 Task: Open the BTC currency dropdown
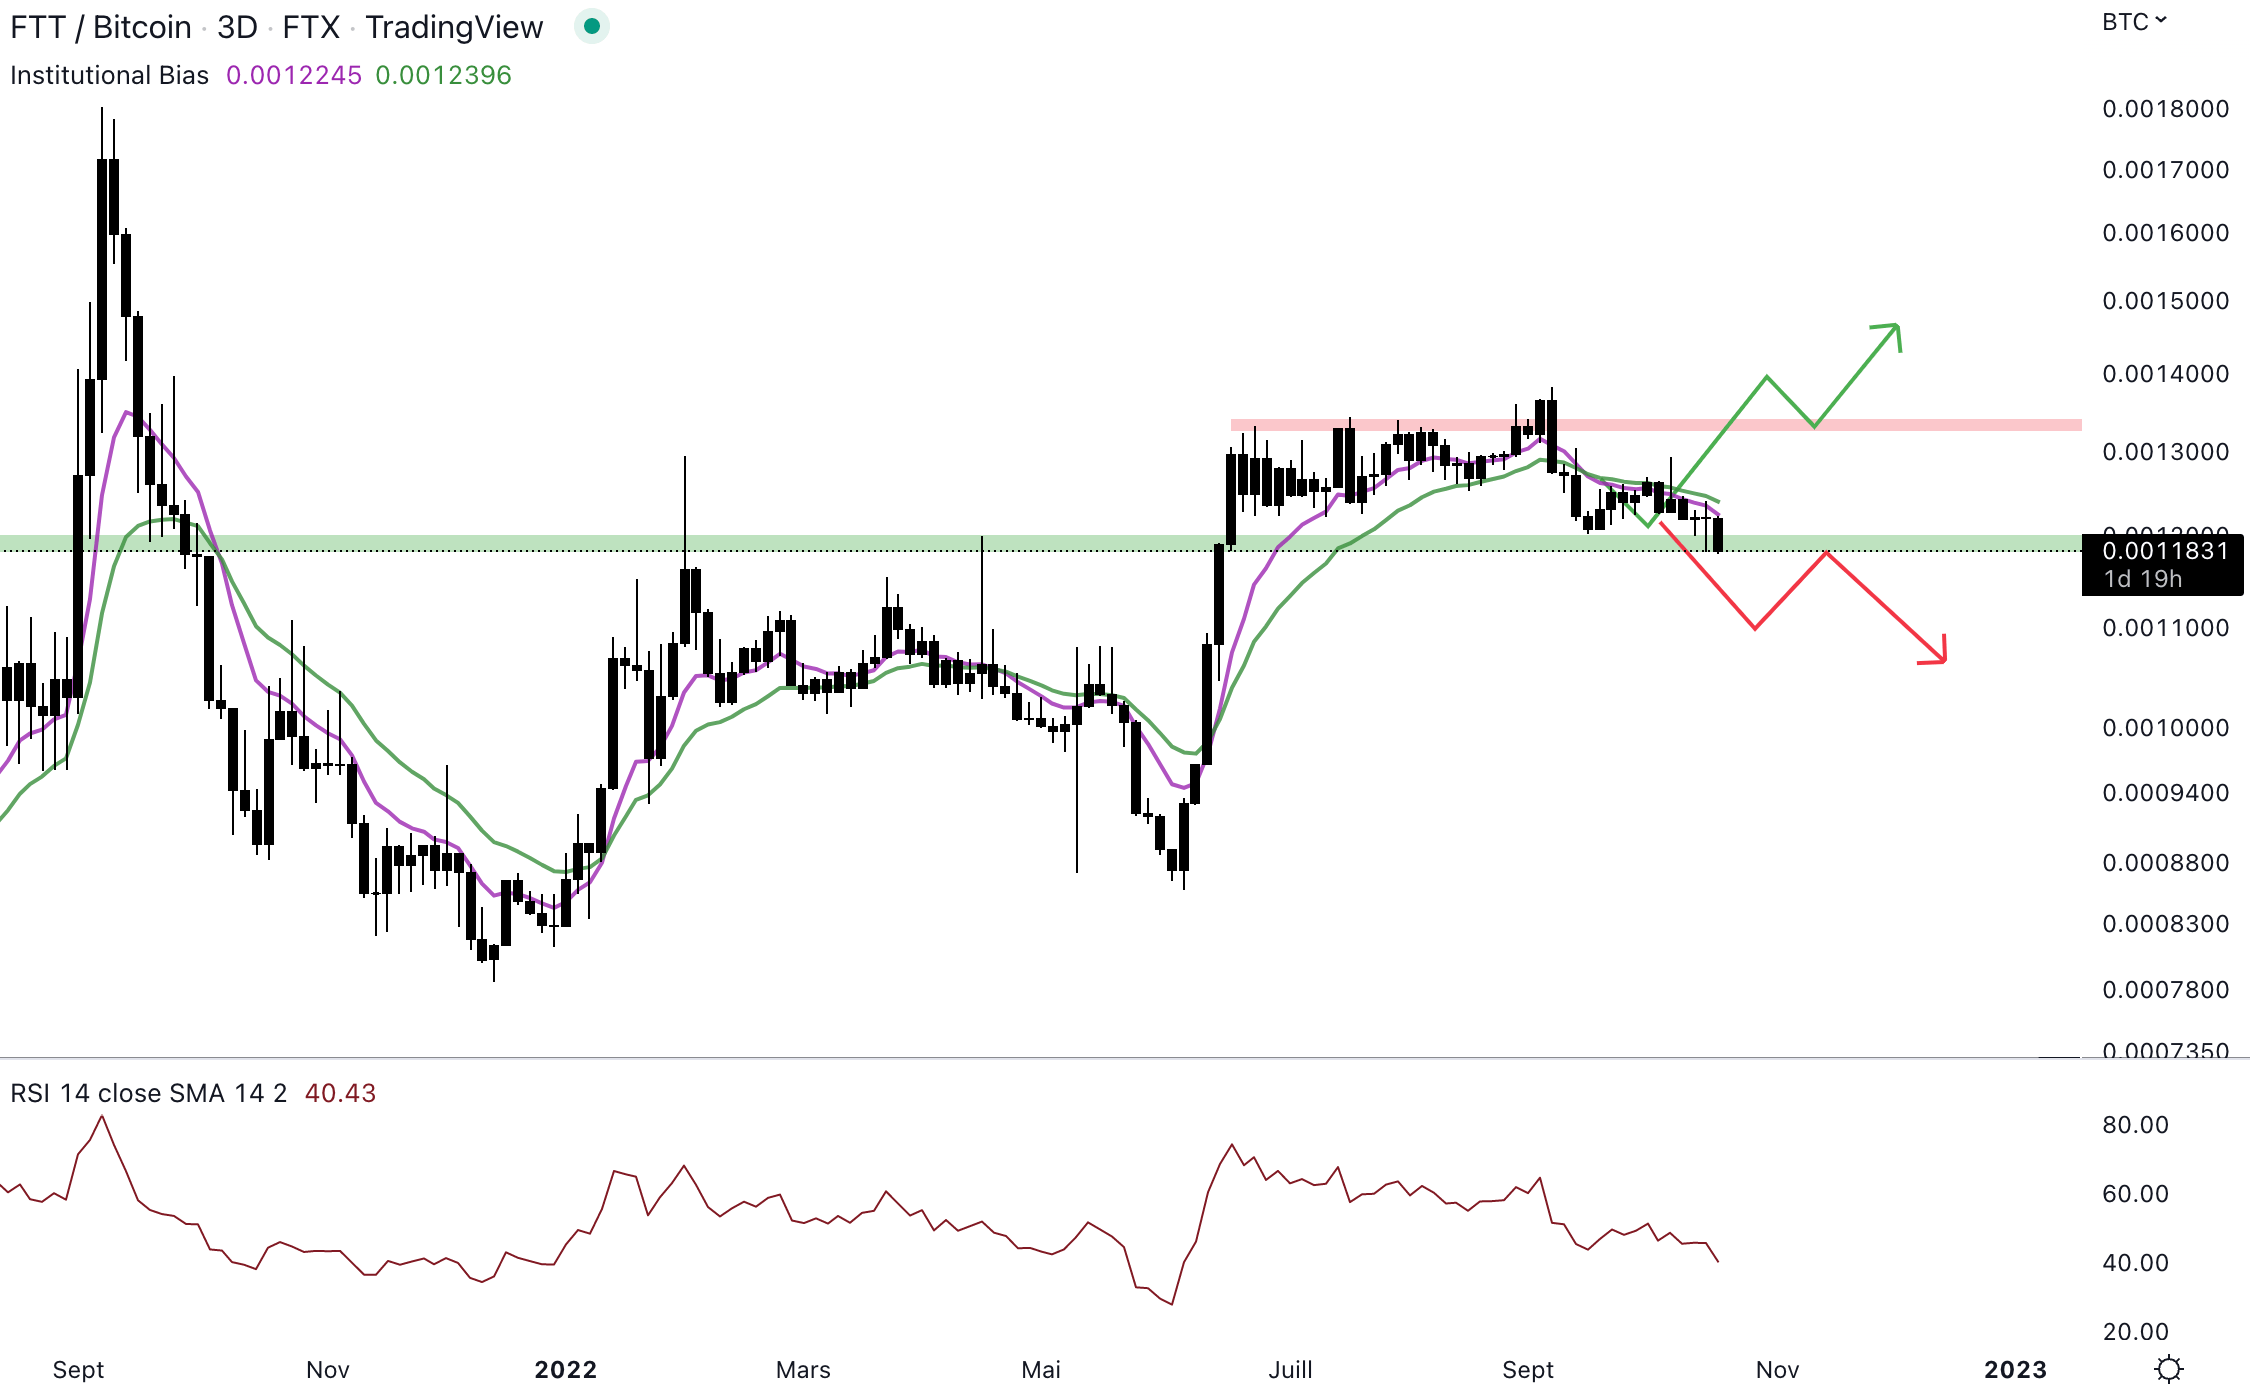coord(2133,22)
